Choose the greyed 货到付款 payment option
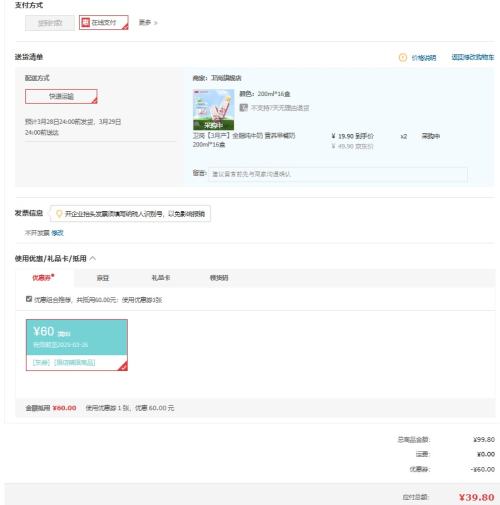500x505 pixels. pyautogui.click(x=50, y=23)
